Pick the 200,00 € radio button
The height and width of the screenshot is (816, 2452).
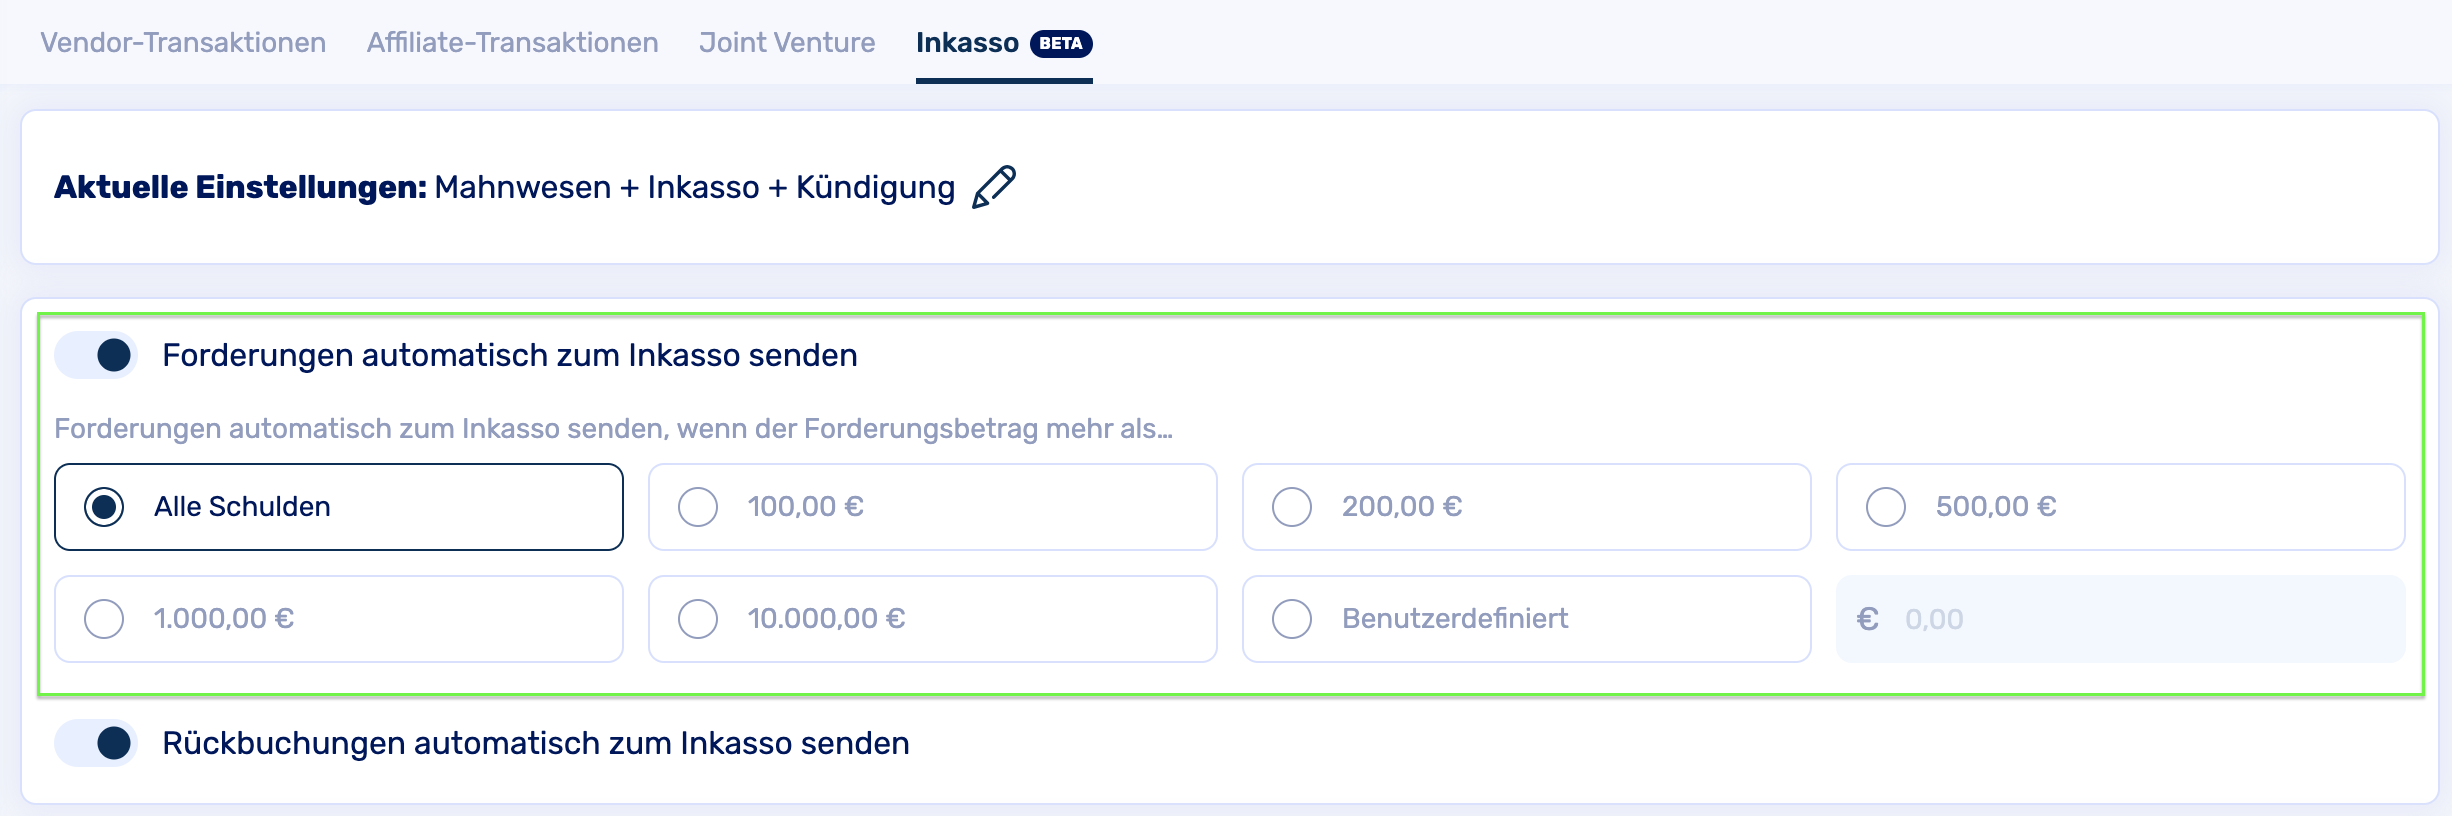1292,507
